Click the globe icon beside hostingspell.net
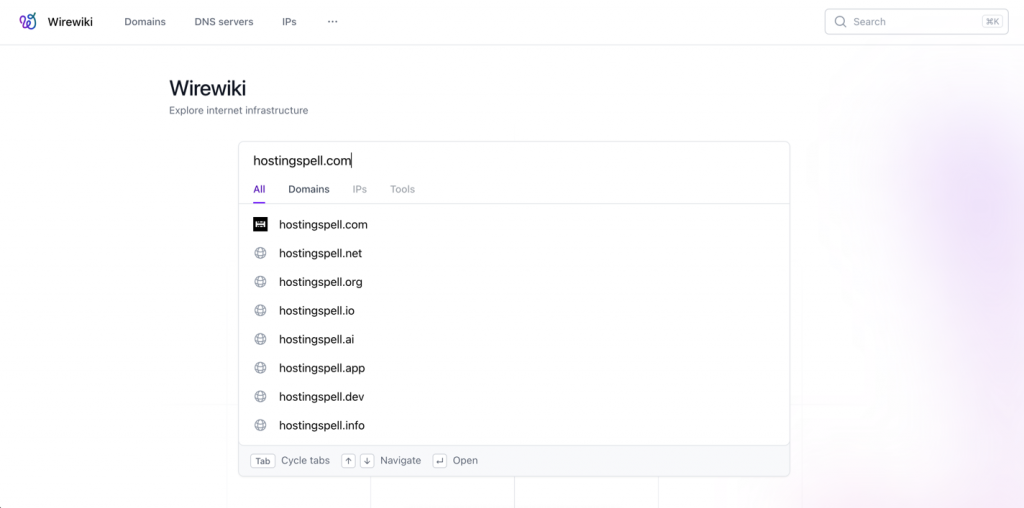The height and width of the screenshot is (508, 1024). (x=261, y=253)
